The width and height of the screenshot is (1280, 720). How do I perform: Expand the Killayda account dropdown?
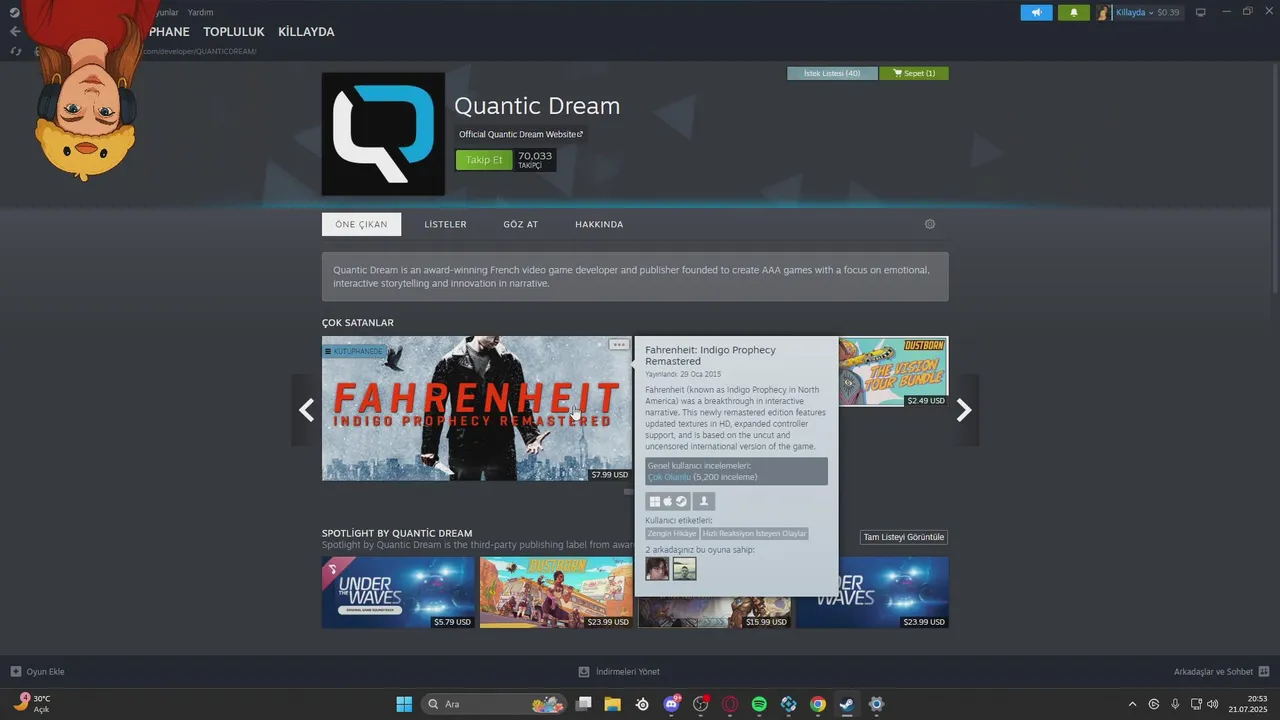tap(1133, 12)
